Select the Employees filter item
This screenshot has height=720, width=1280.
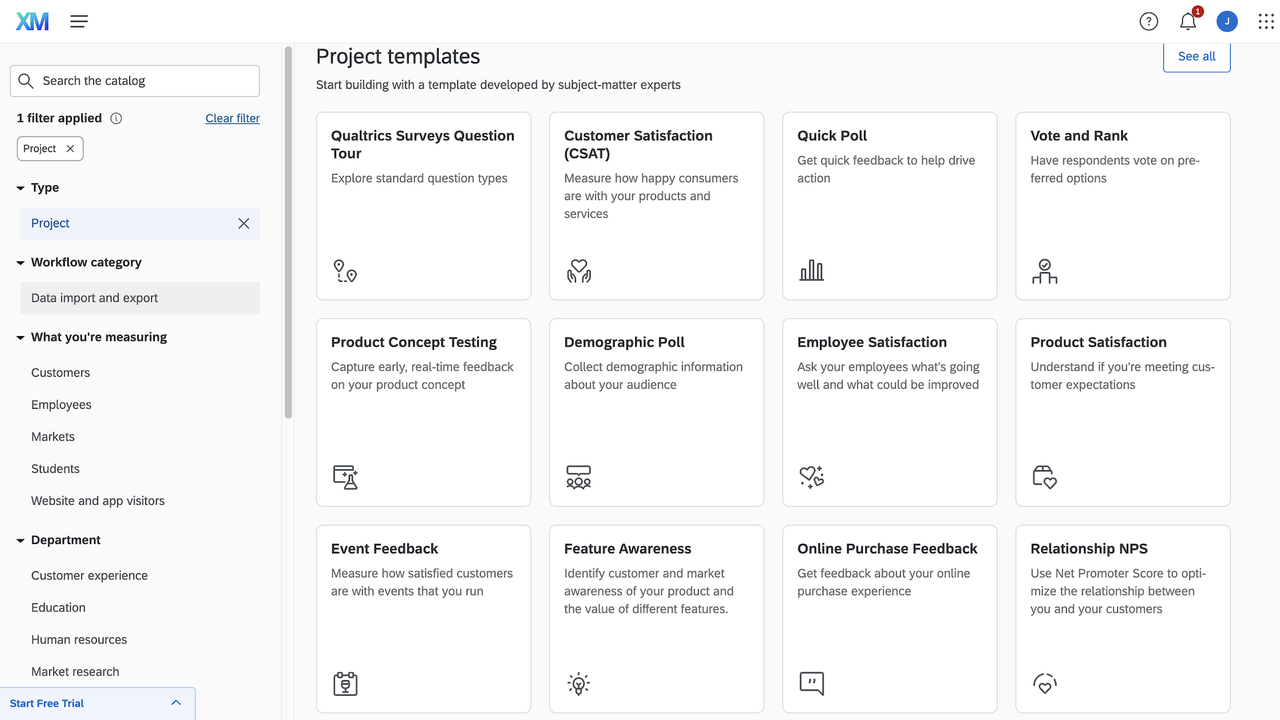click(61, 405)
